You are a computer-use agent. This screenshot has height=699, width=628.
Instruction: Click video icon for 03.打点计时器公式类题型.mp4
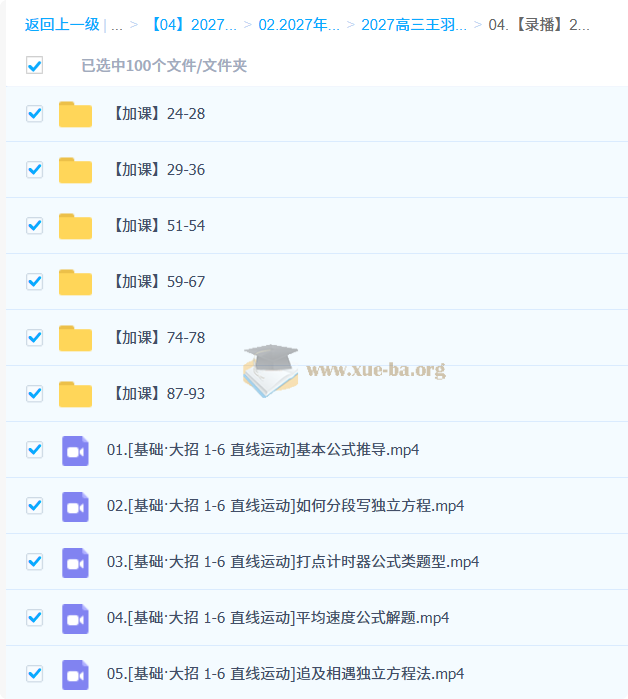pos(75,563)
